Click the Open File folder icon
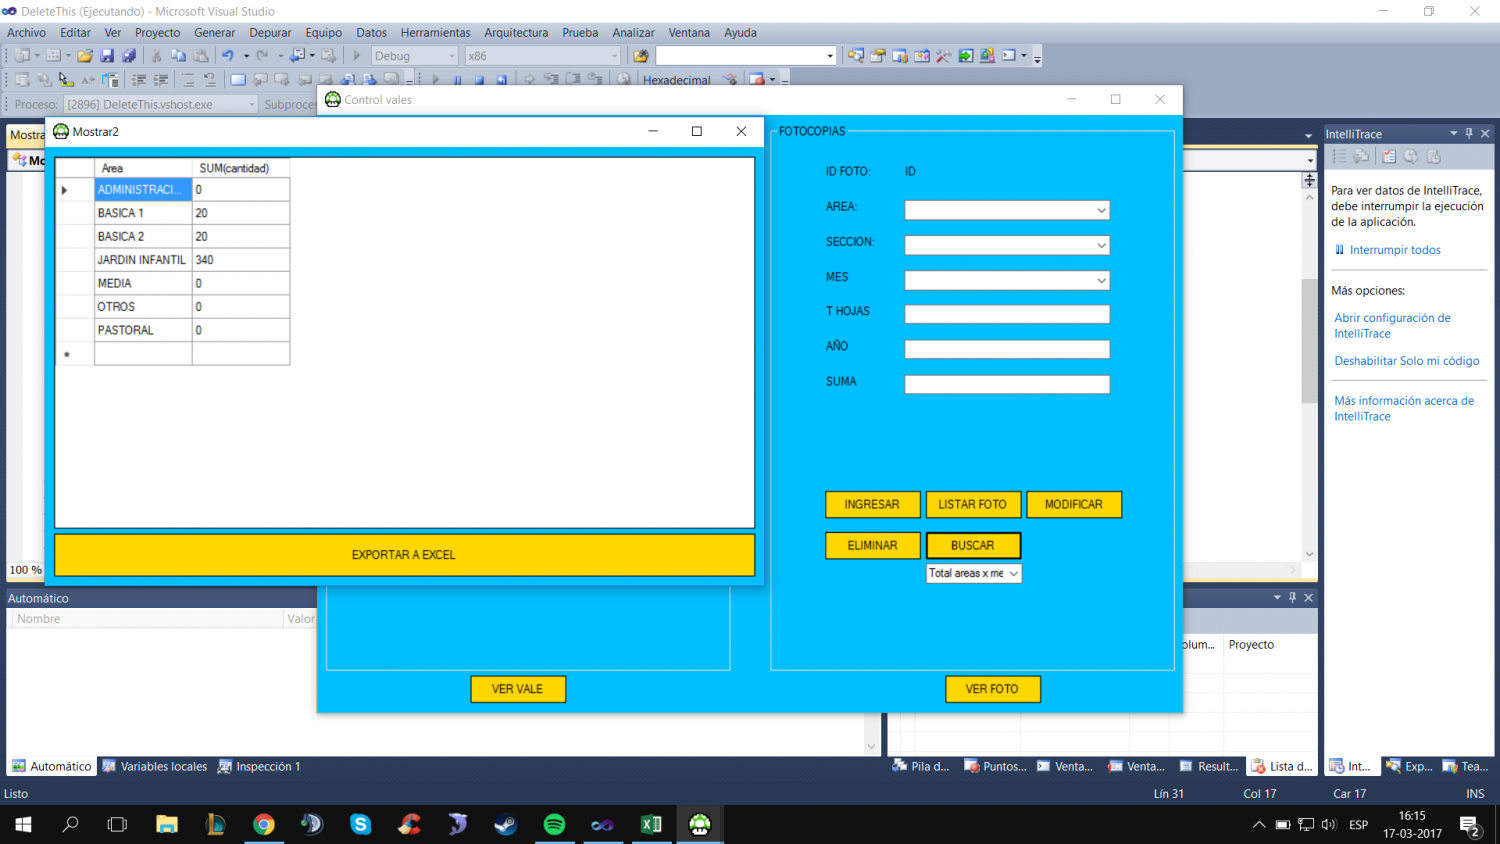This screenshot has width=1500, height=844. click(x=85, y=56)
